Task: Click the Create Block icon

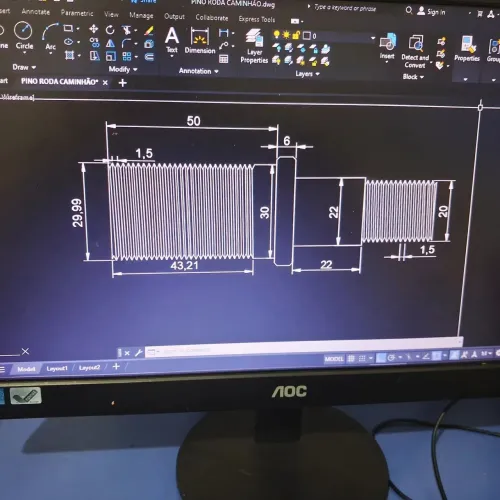Action: [x=441, y=41]
